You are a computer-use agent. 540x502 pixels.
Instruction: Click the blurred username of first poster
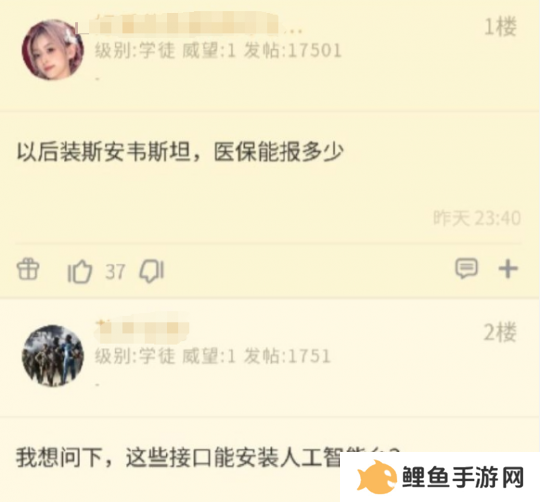(188, 24)
